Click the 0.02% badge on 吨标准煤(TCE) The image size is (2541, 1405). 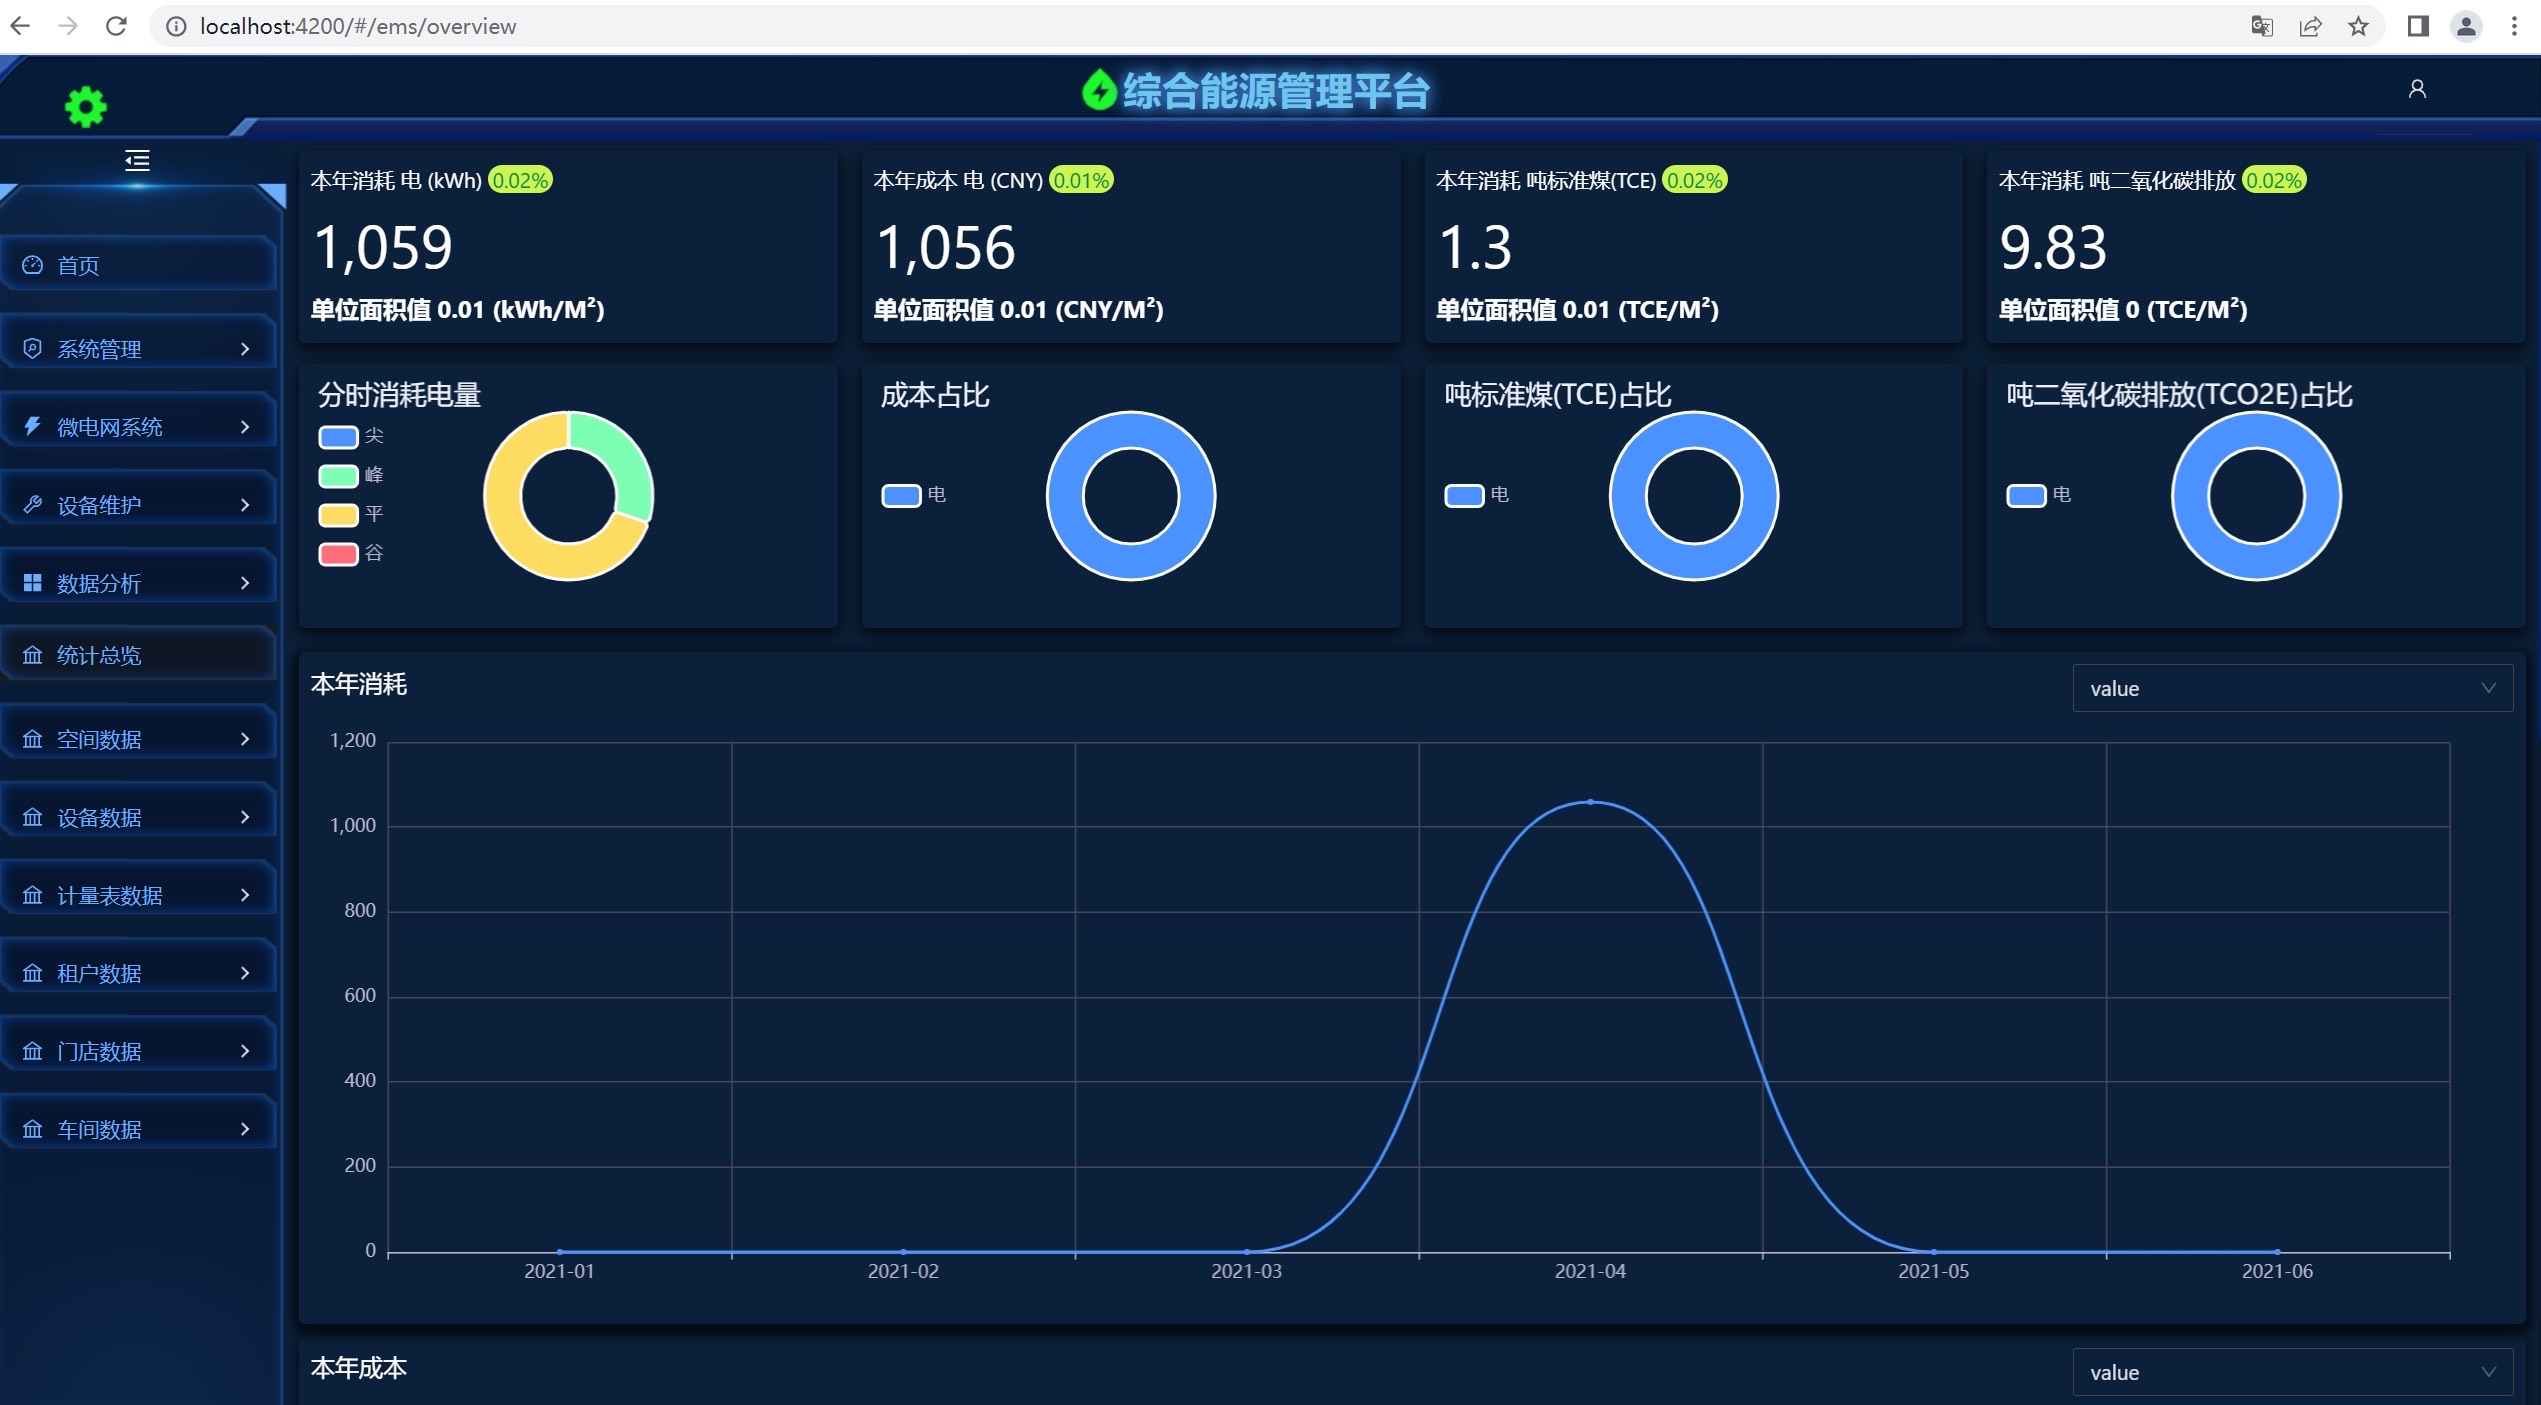(1694, 180)
